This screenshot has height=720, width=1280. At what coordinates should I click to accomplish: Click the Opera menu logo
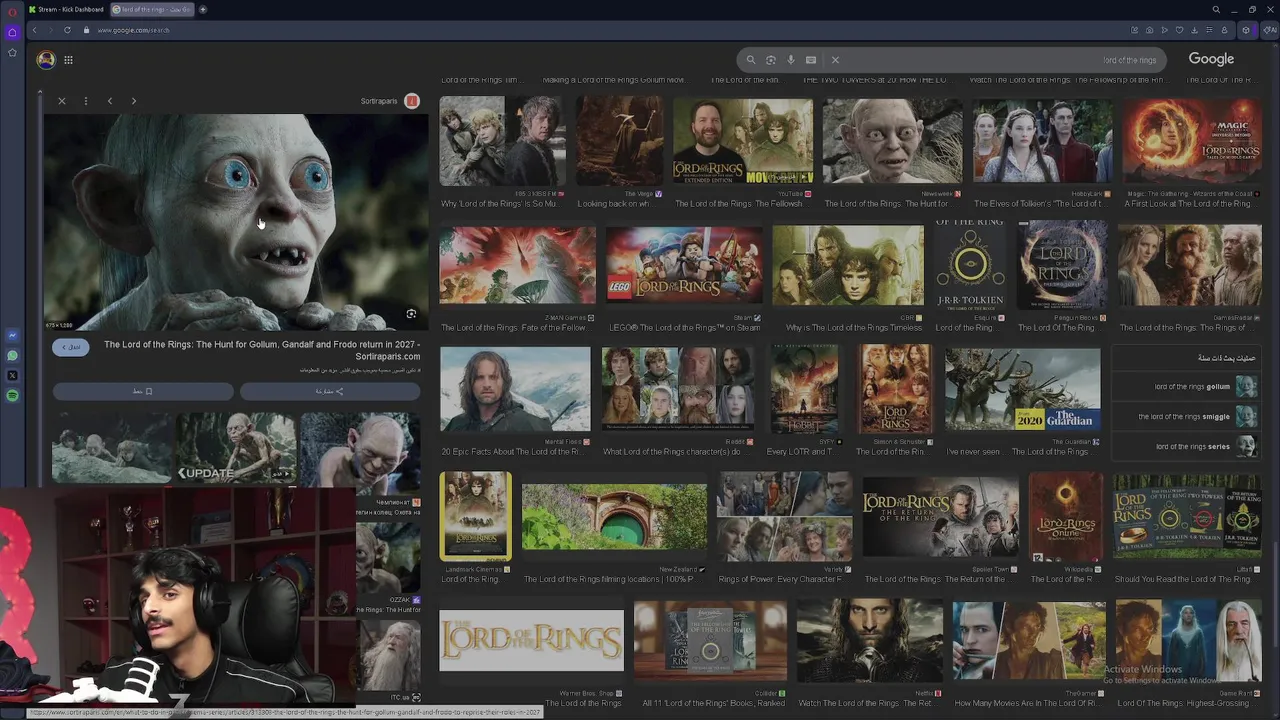pos(11,10)
